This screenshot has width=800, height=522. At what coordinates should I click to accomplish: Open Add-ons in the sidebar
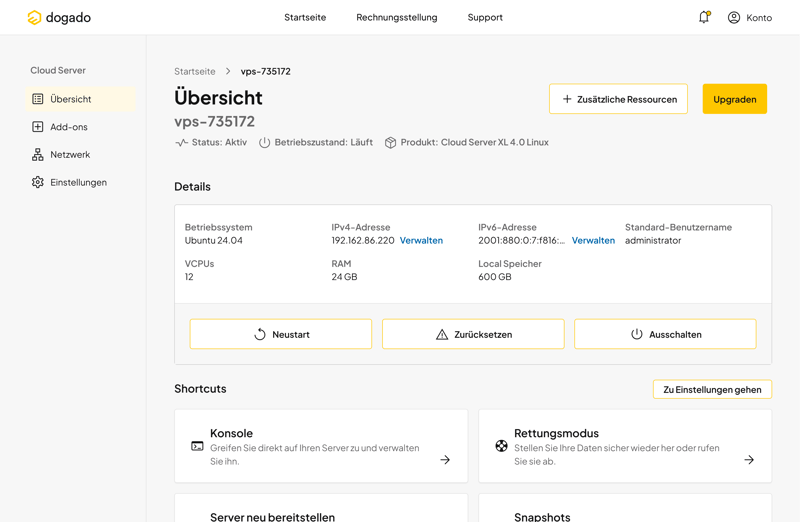(68, 127)
